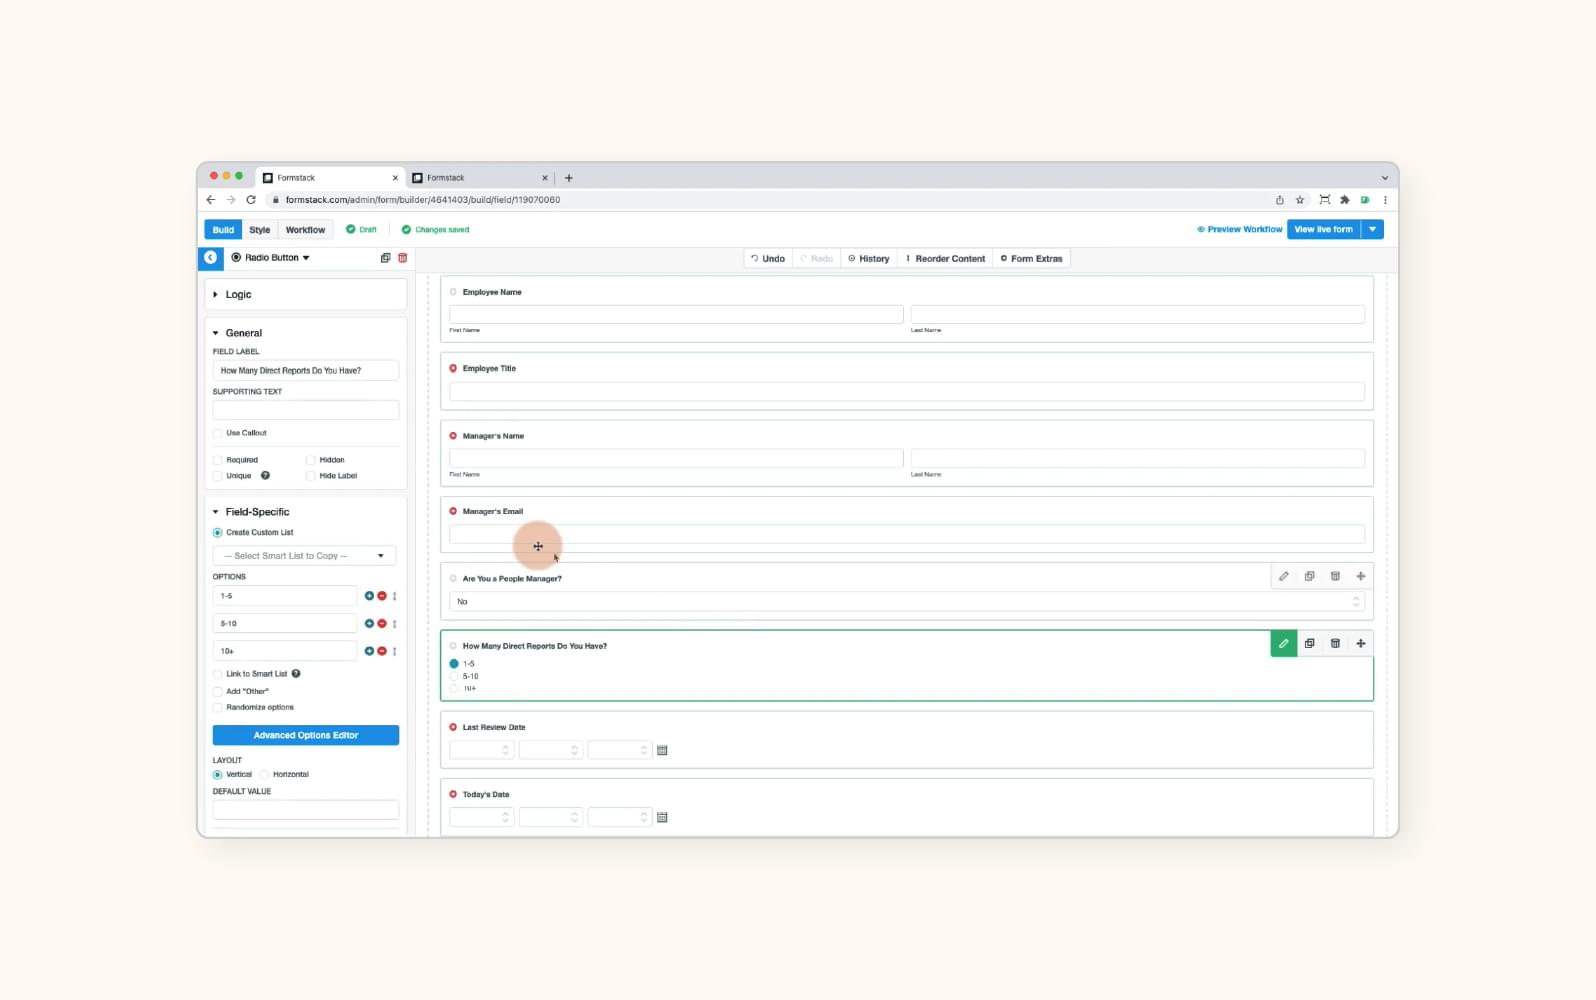Check the Add "Other" option
Image resolution: width=1596 pixels, height=1000 pixels.
tap(218, 691)
